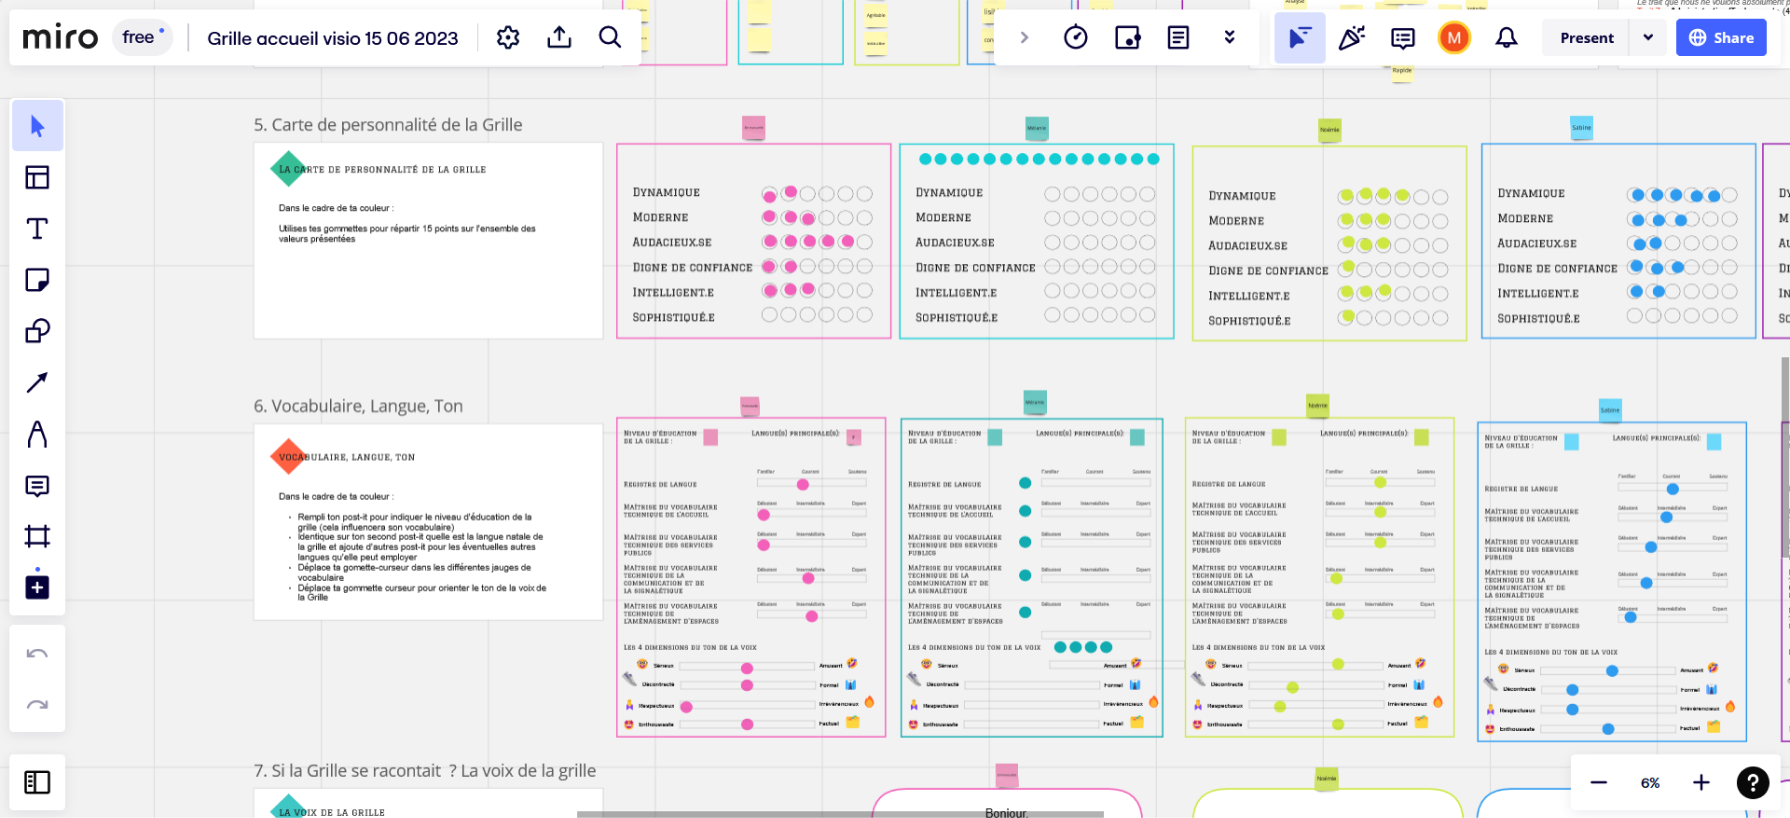The image size is (1790, 818).
Task: Toggle collaborator cursors visibility button
Action: [x=1299, y=38]
